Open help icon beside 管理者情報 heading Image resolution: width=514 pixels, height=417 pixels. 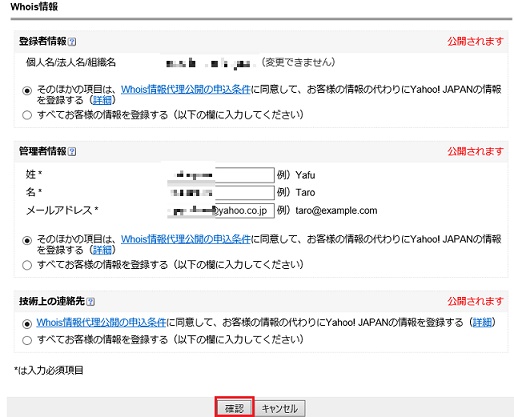pos(72,152)
